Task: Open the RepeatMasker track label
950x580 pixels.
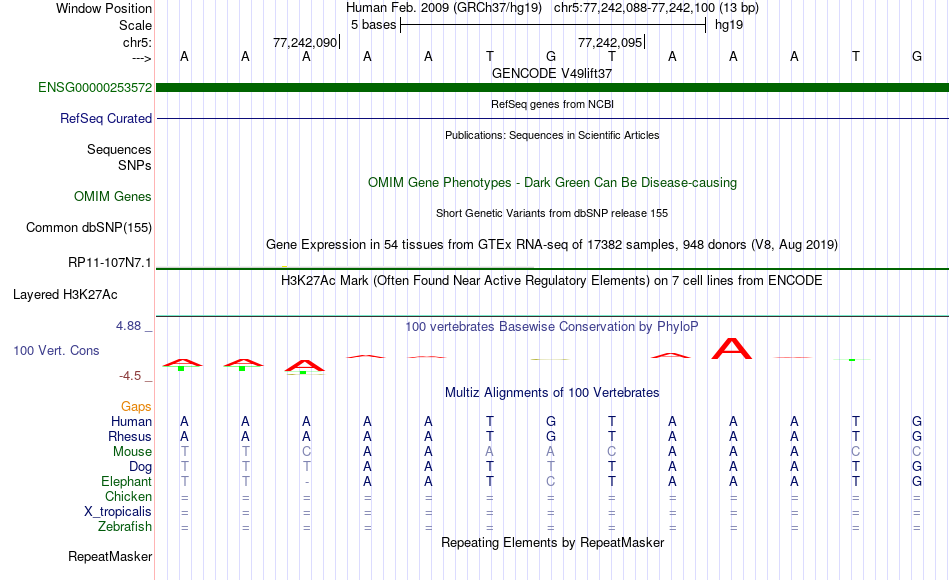Action: [x=110, y=556]
